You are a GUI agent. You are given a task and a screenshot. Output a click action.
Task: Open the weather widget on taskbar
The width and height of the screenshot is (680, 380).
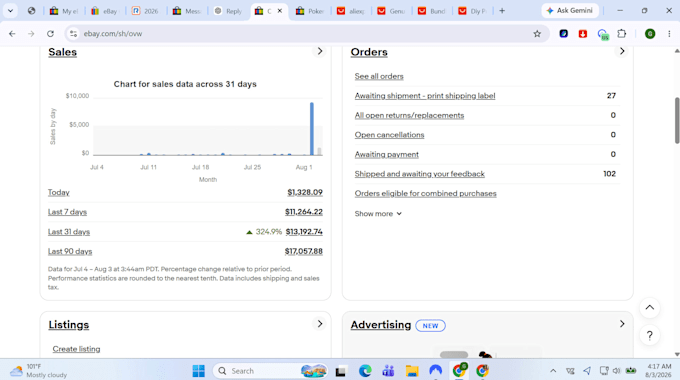coord(38,371)
